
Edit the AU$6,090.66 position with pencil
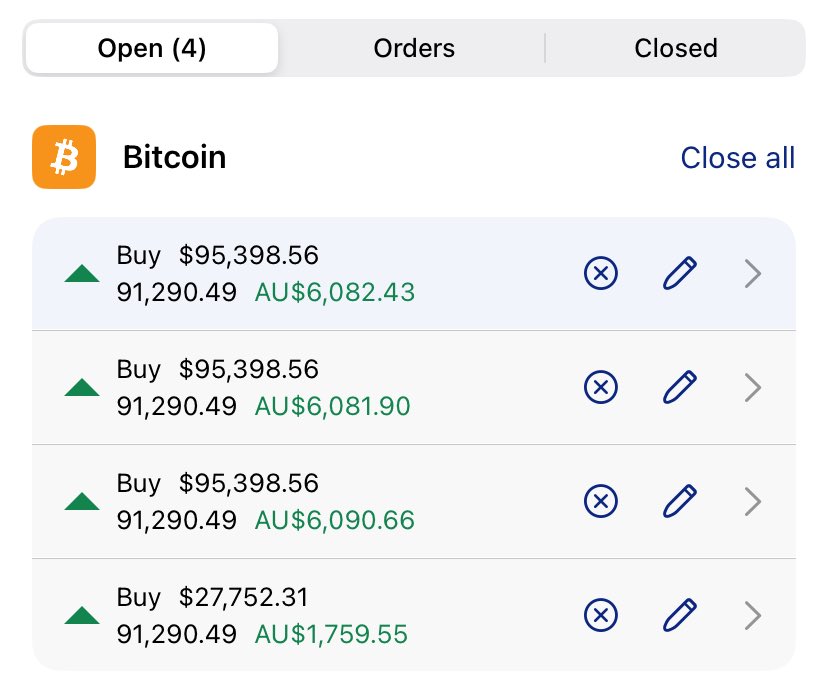pyautogui.click(x=679, y=501)
